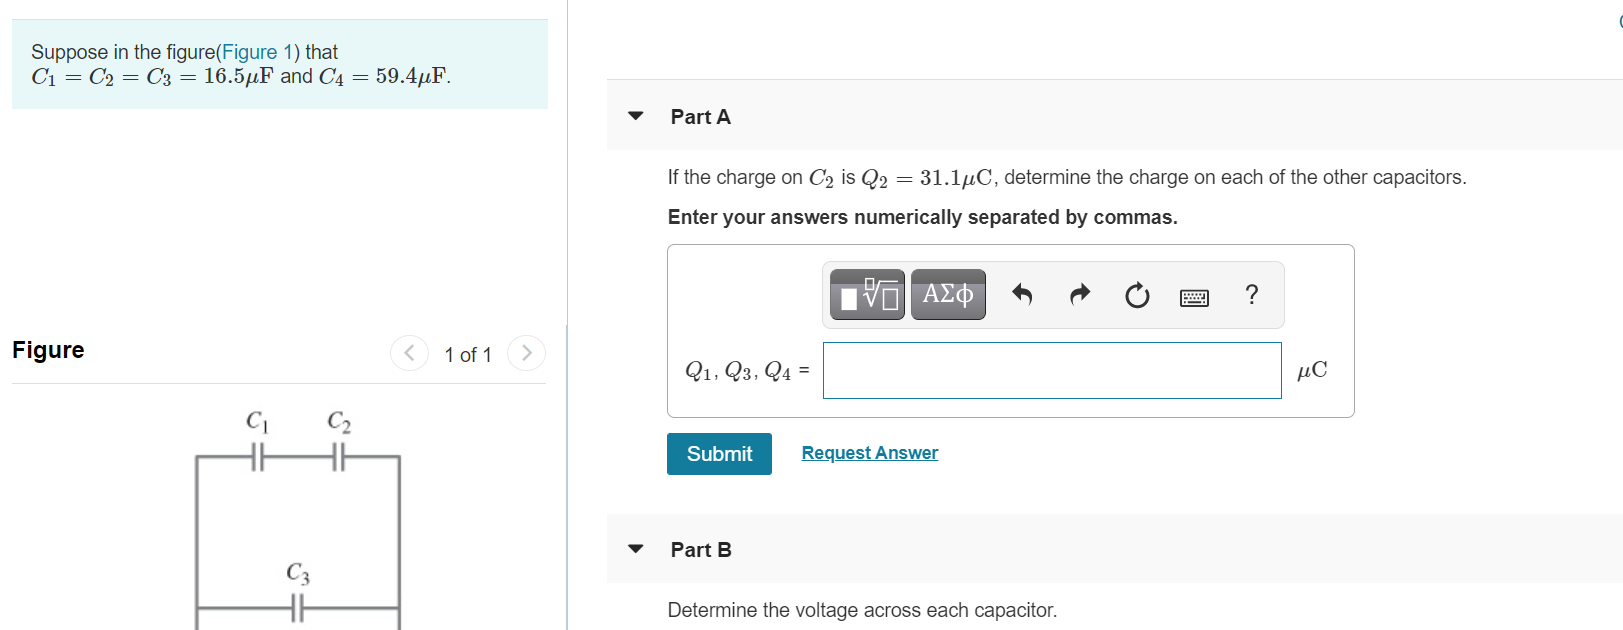Collapse Part A using its disclosure triangle
Screen dimensions: 1623x630
pyautogui.click(x=636, y=115)
